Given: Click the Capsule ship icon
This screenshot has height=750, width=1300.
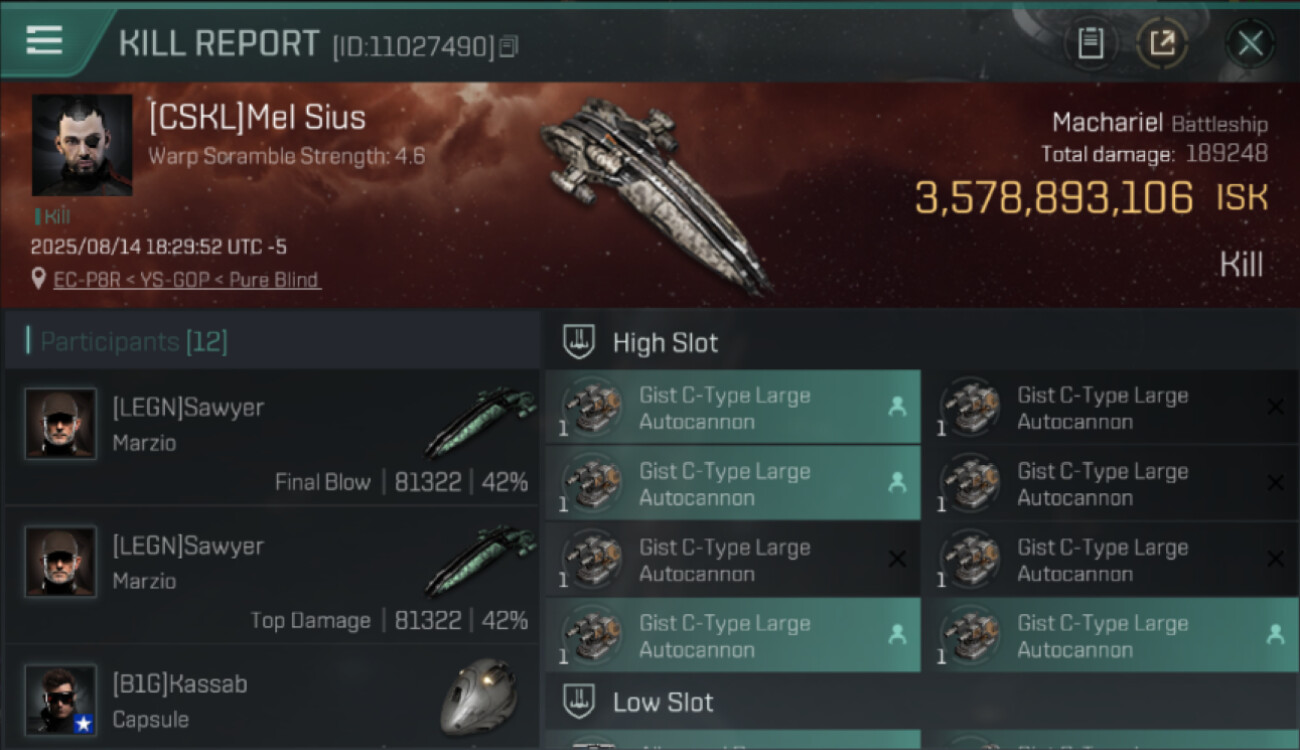Looking at the screenshot, I should (479, 695).
